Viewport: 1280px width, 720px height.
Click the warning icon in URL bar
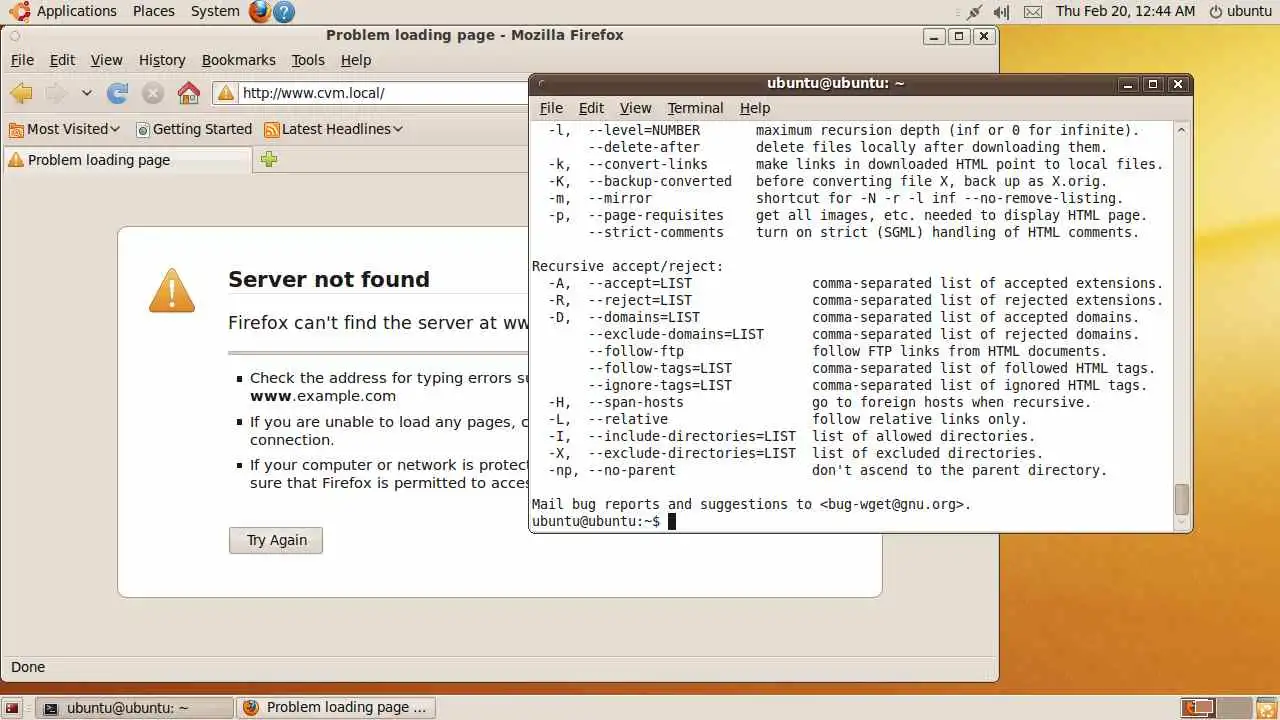click(x=226, y=93)
